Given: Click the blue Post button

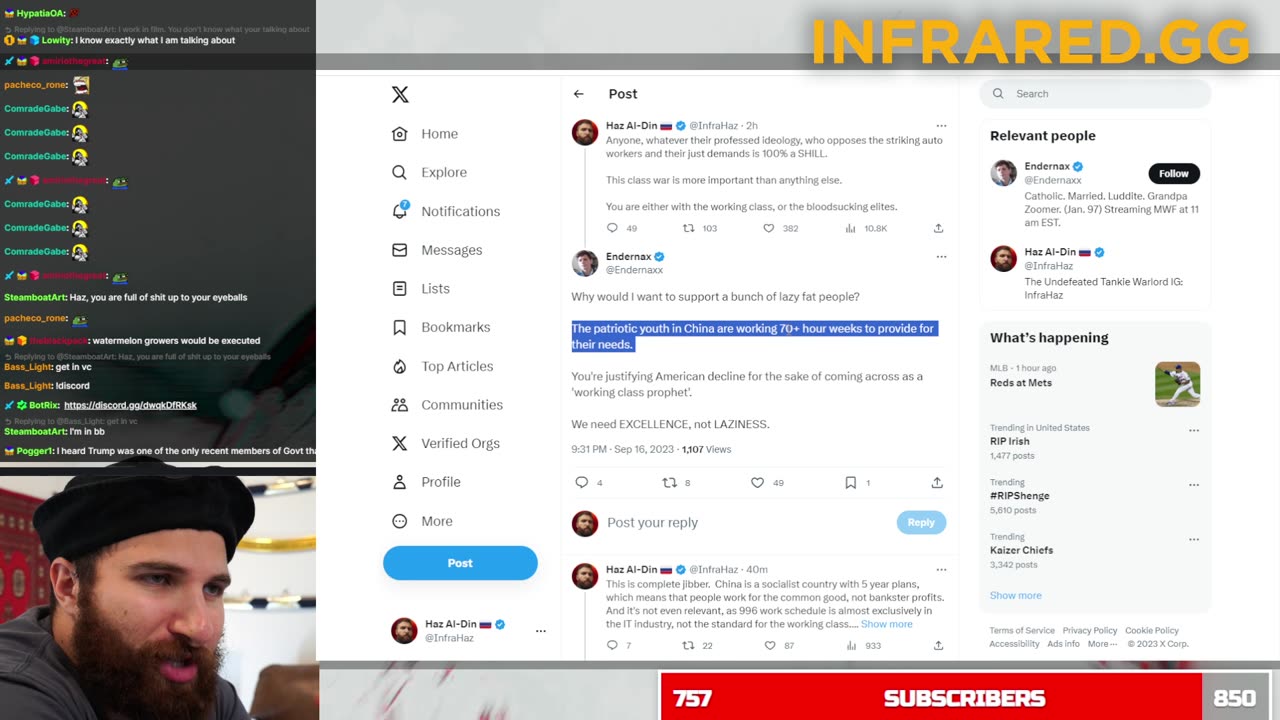Looking at the screenshot, I should pos(460,563).
